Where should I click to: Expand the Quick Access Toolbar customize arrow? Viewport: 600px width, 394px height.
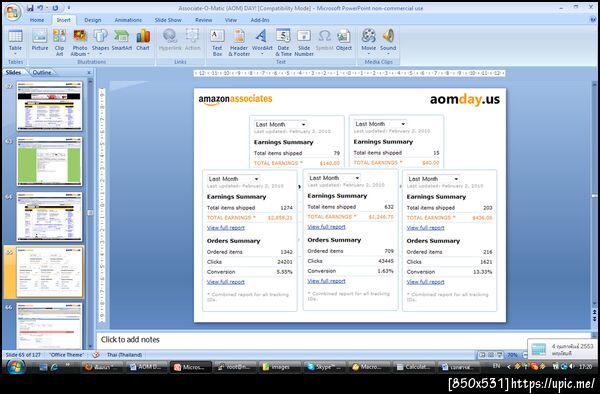[69, 8]
